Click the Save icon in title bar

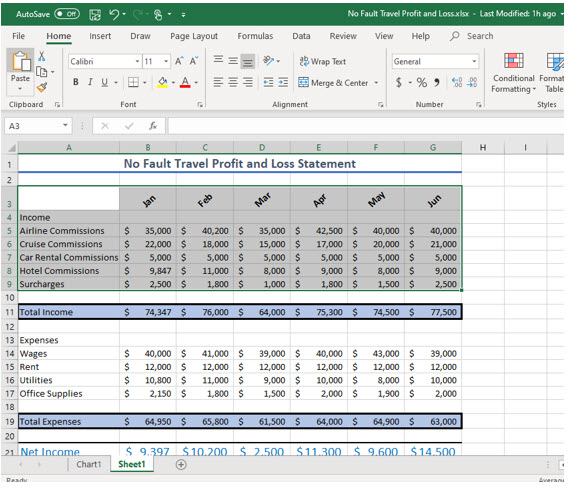pos(95,15)
